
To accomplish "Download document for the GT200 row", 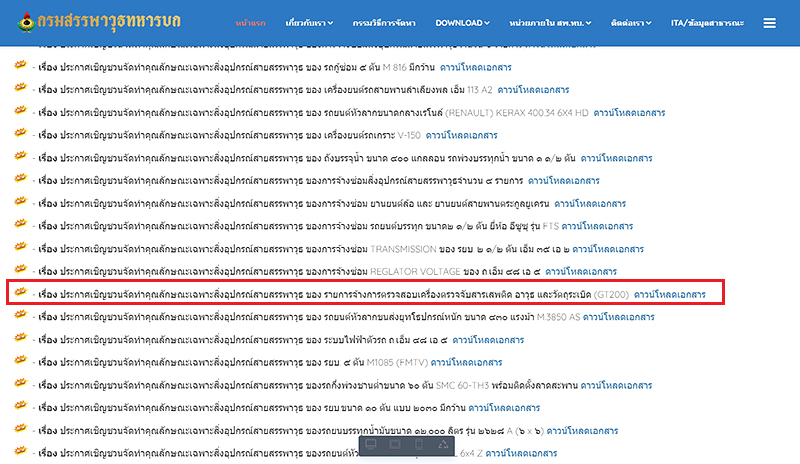I will click(x=669, y=295).
